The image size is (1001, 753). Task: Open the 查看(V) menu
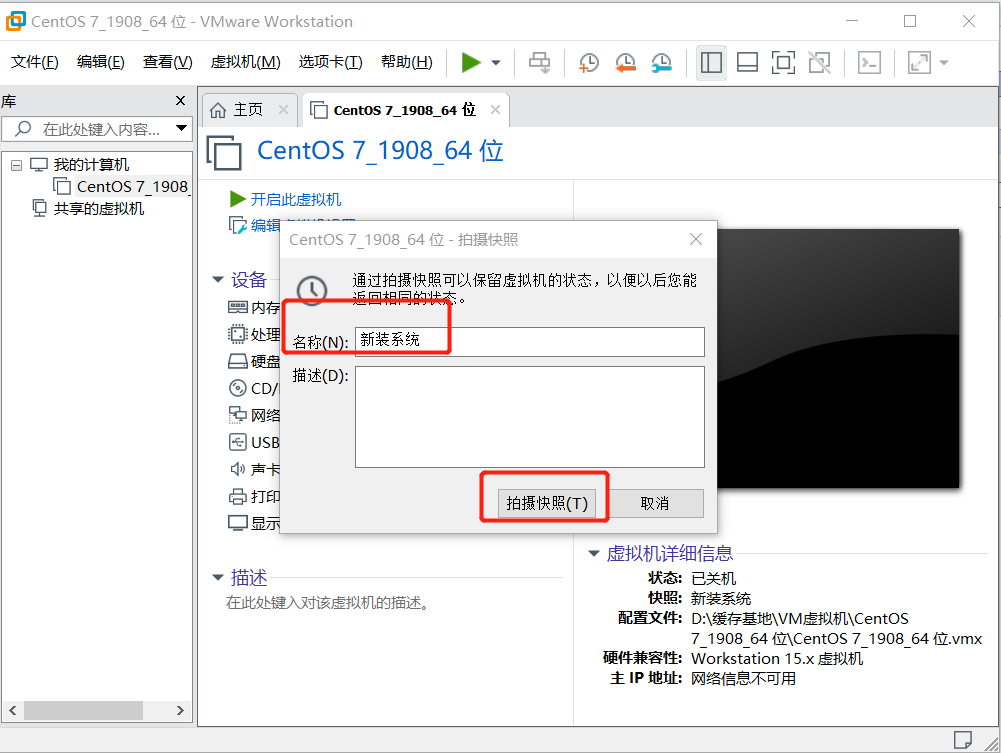coord(167,62)
